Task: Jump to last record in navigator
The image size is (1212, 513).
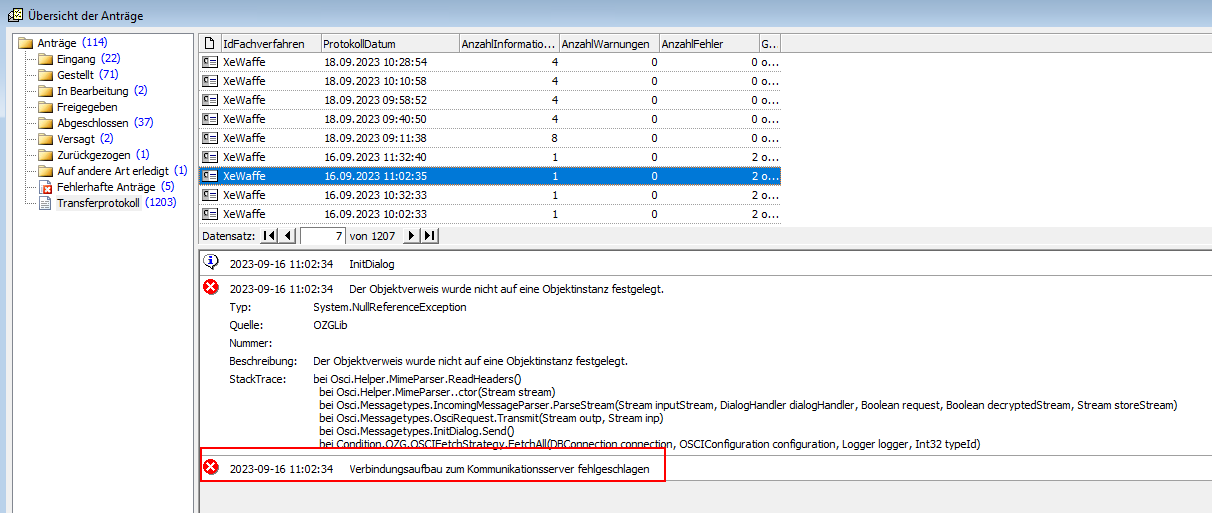Action: pyautogui.click(x=430, y=236)
